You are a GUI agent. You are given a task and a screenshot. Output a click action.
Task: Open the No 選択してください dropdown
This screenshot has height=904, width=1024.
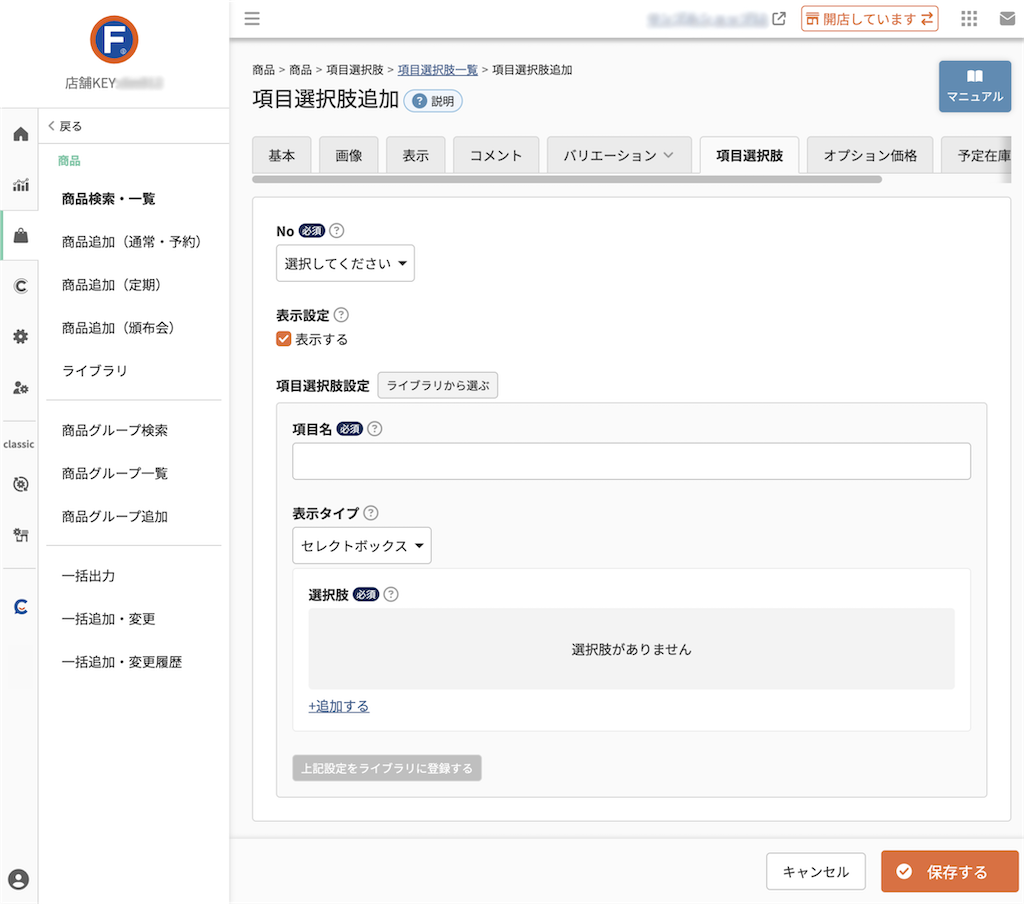[345, 263]
